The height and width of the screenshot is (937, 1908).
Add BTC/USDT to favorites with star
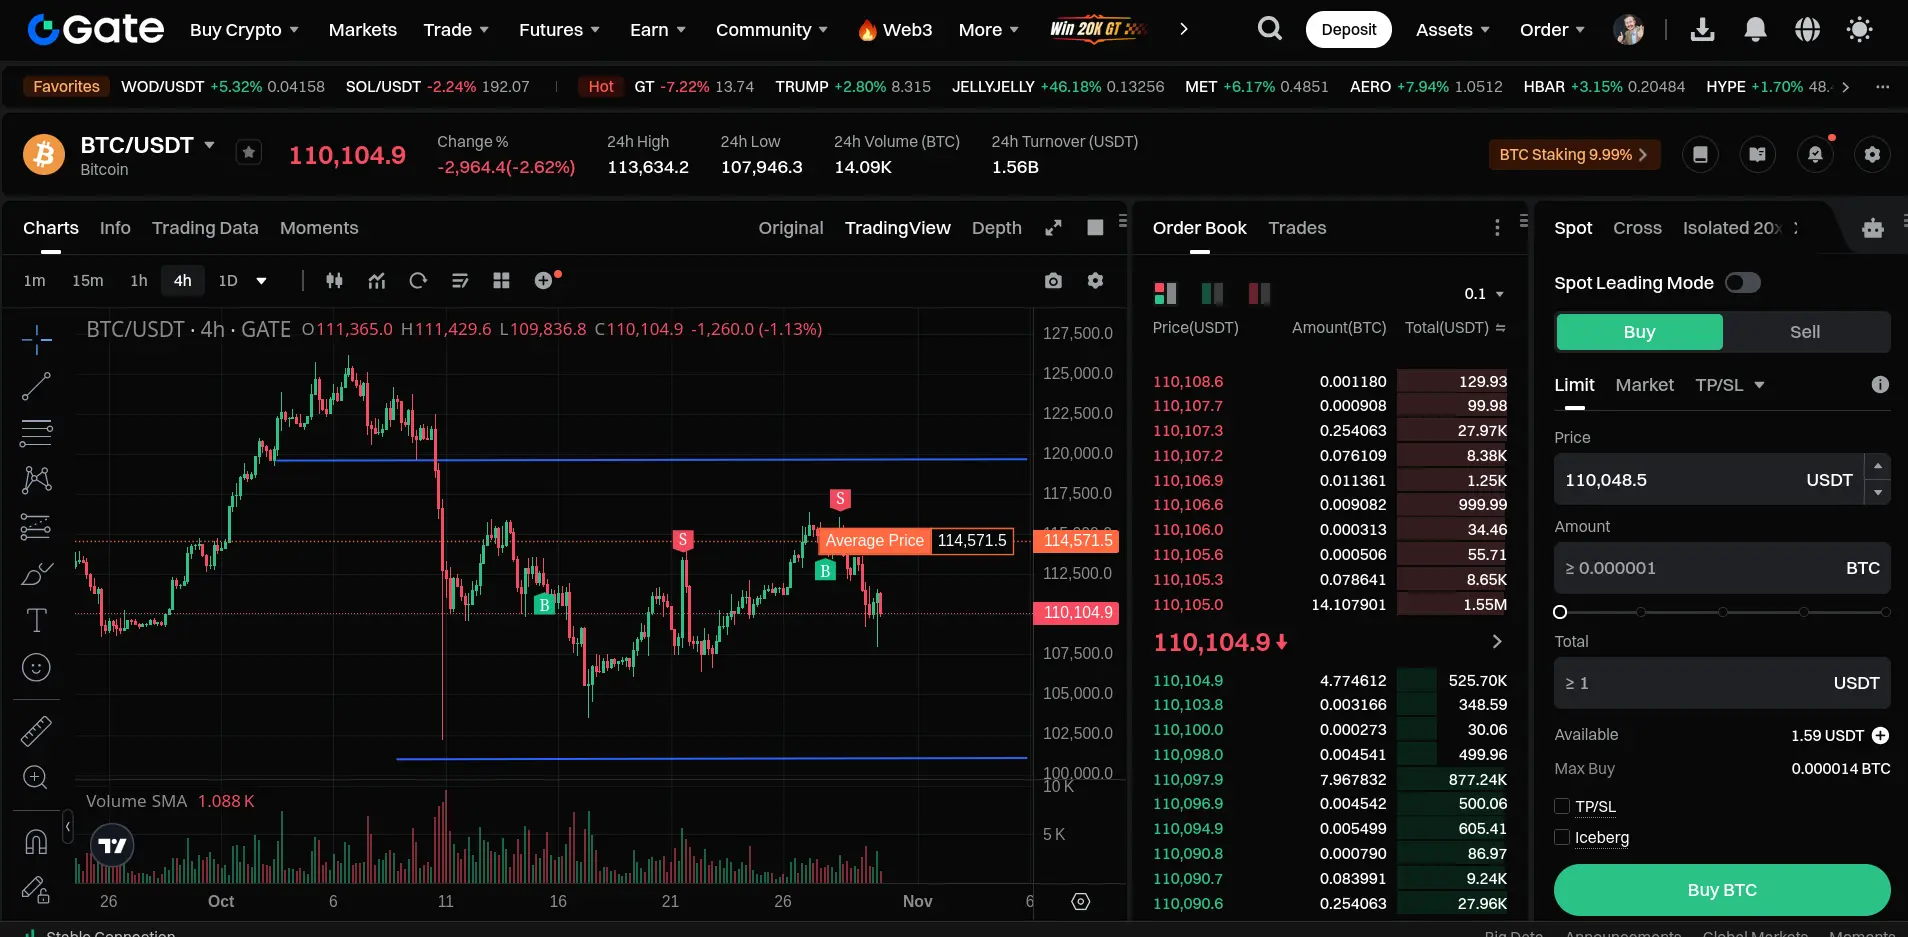(249, 152)
